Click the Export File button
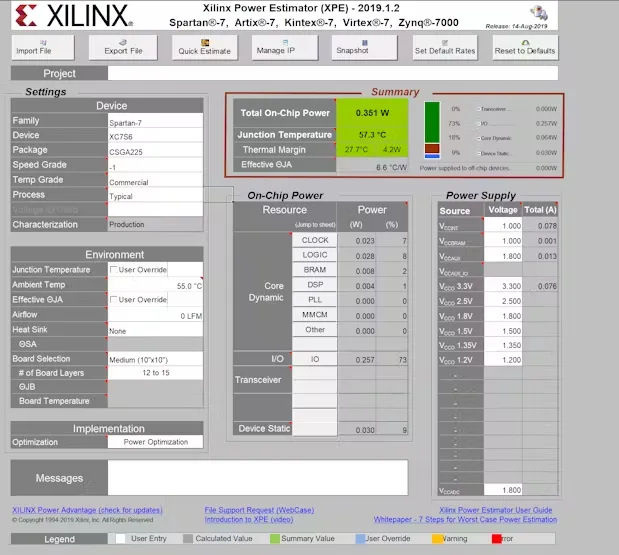This screenshot has height=555, width=619. pos(123,47)
